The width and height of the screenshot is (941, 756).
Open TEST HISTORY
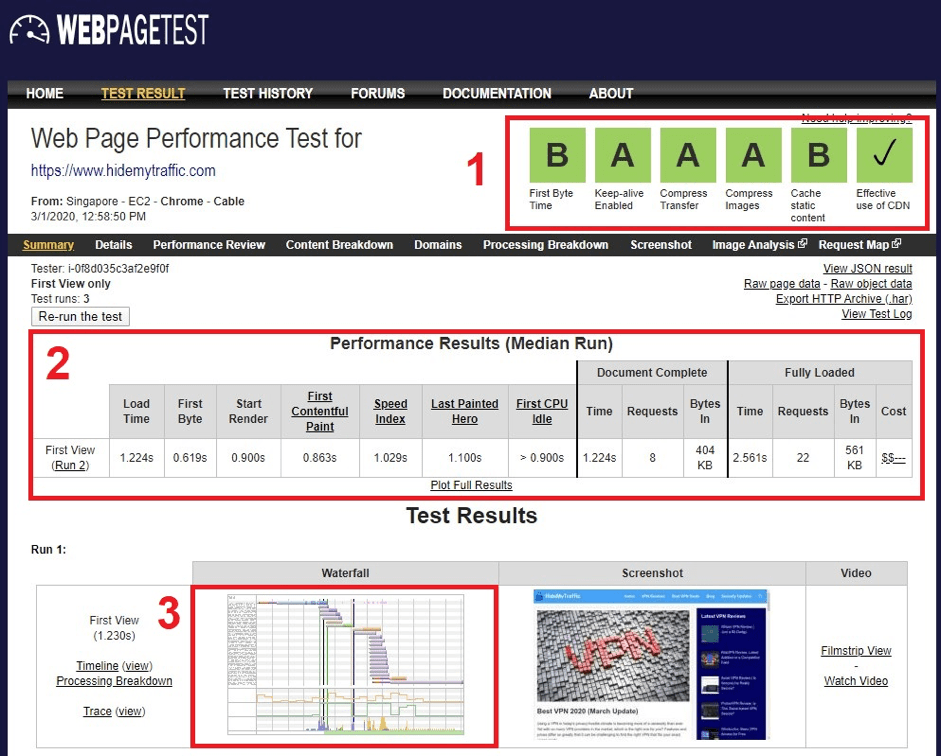(x=268, y=94)
